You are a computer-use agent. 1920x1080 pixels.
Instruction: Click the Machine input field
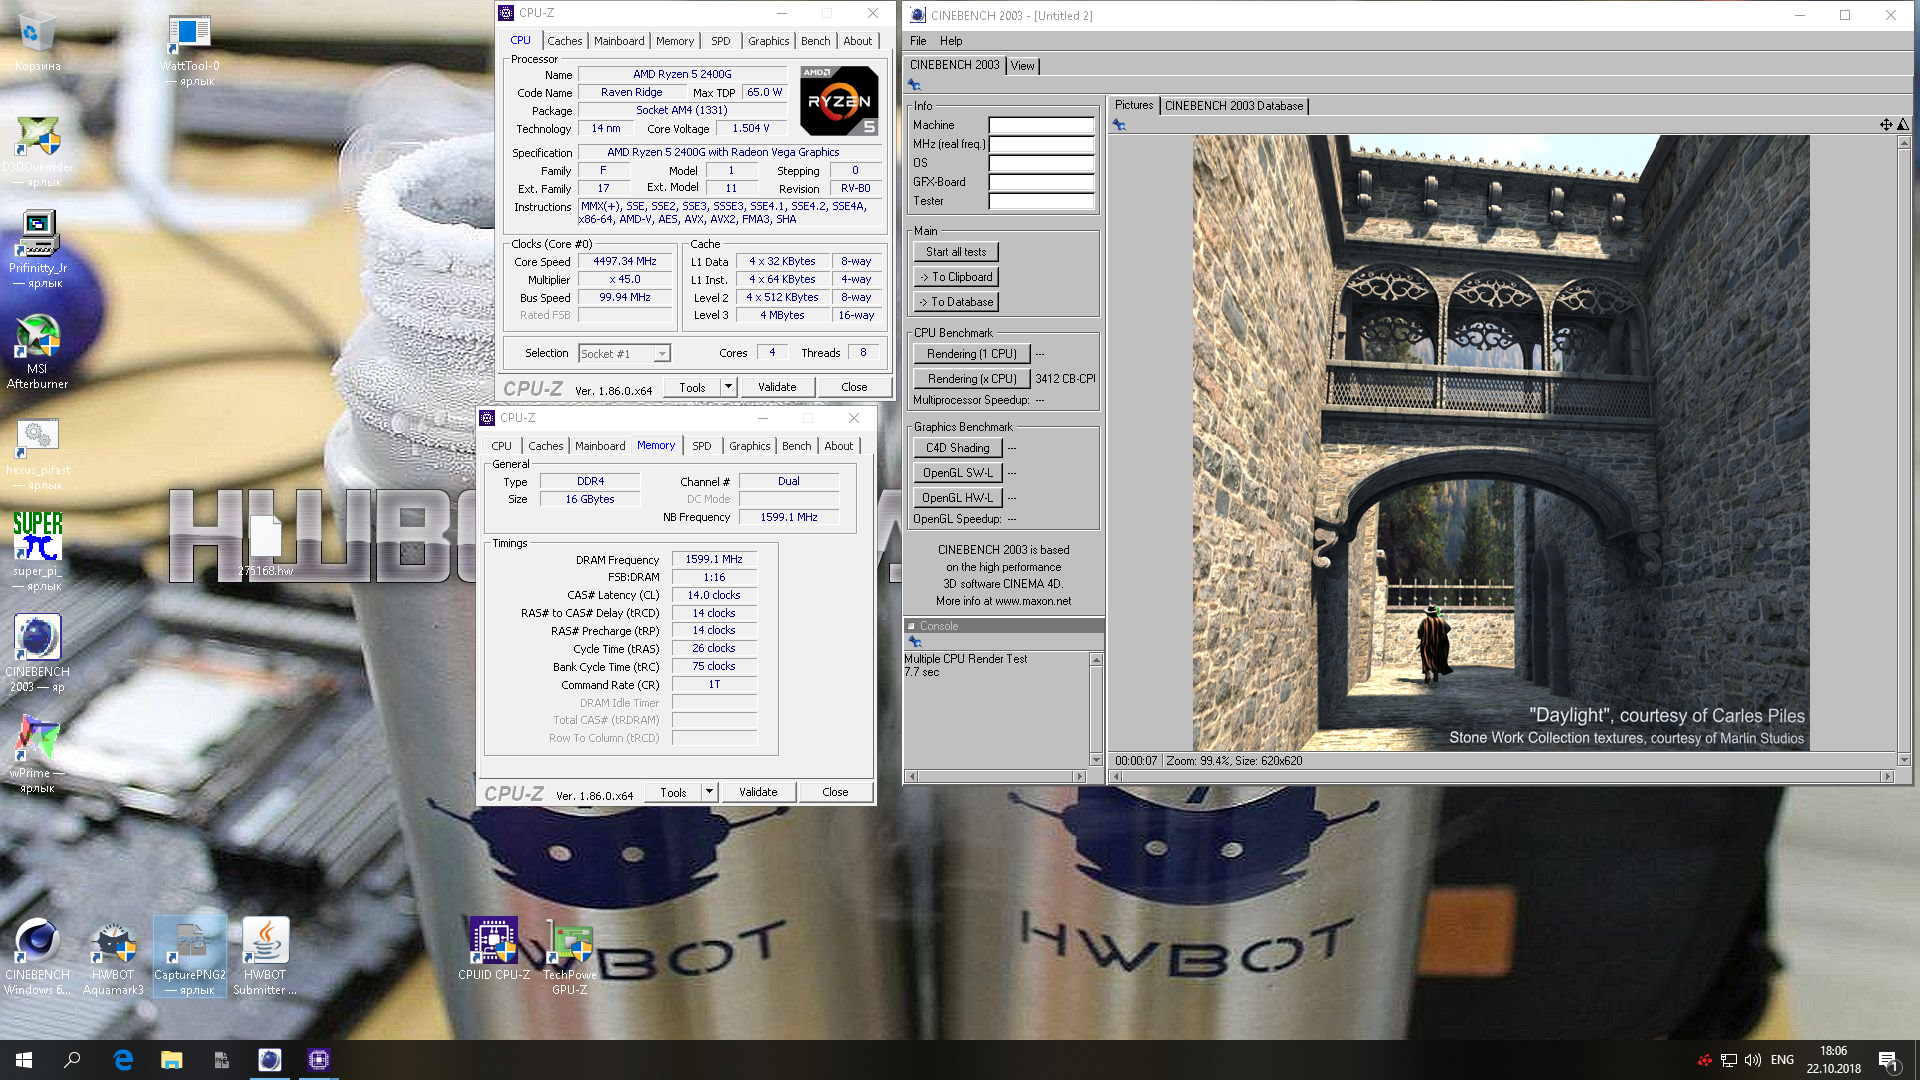point(1041,126)
